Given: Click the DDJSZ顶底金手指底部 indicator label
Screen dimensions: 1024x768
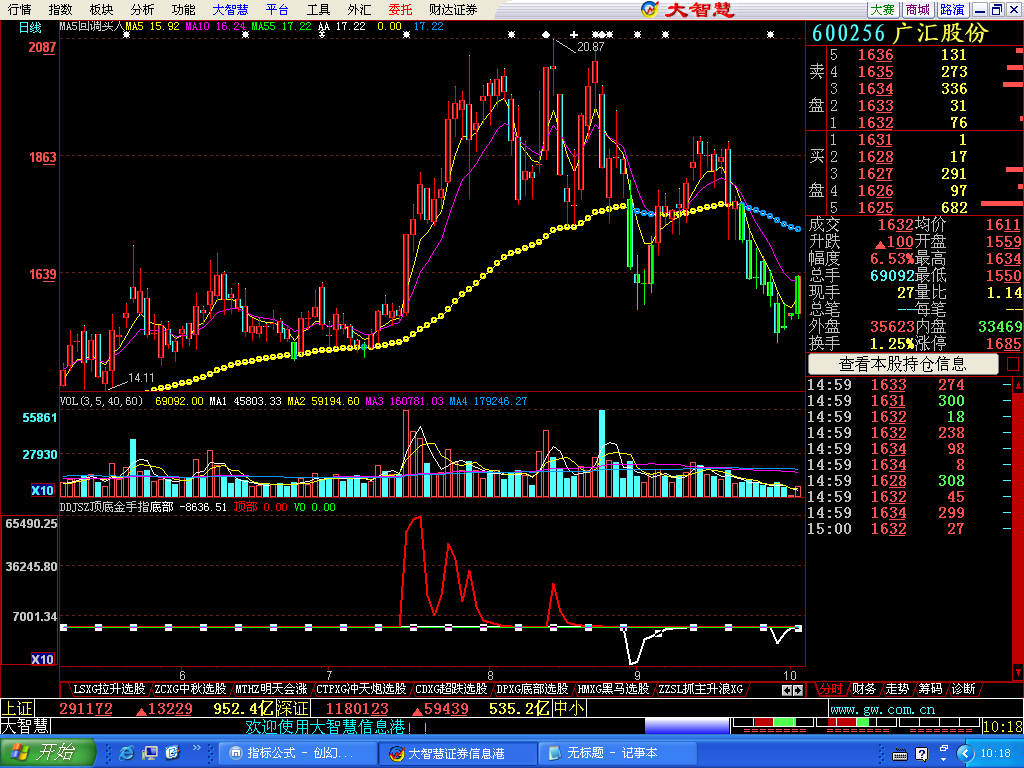Looking at the screenshot, I should click(116, 507).
